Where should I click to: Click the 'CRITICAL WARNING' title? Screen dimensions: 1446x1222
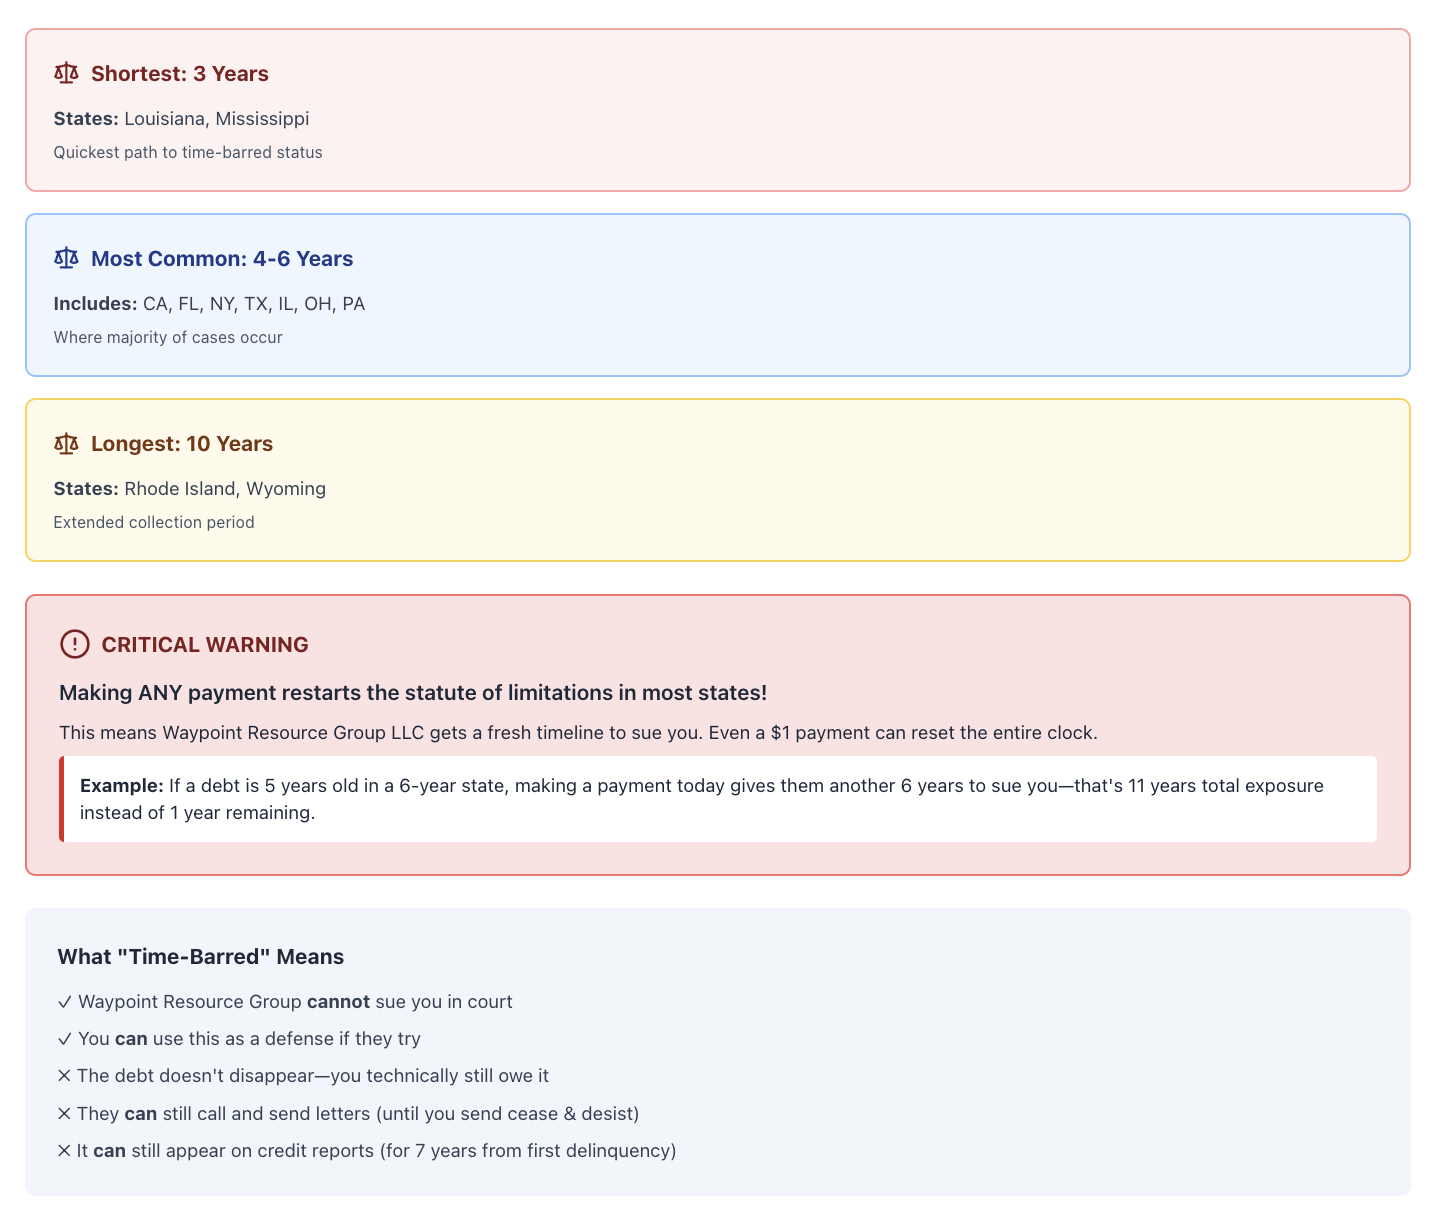point(205,645)
